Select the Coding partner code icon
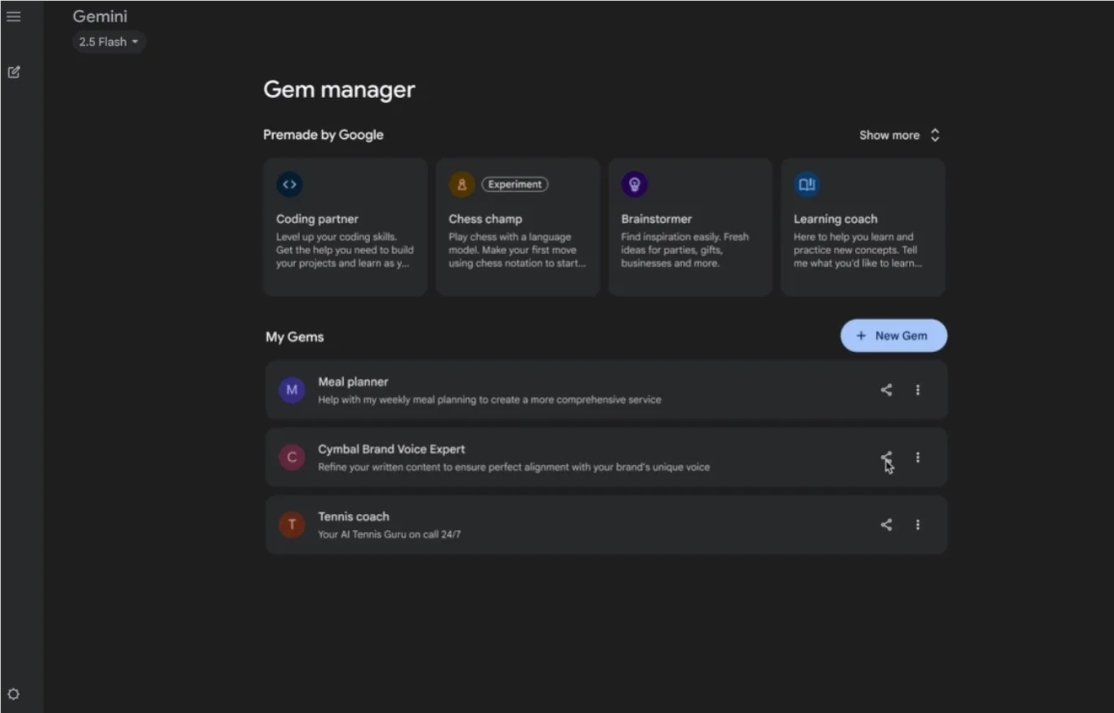1114x713 pixels. 289,184
